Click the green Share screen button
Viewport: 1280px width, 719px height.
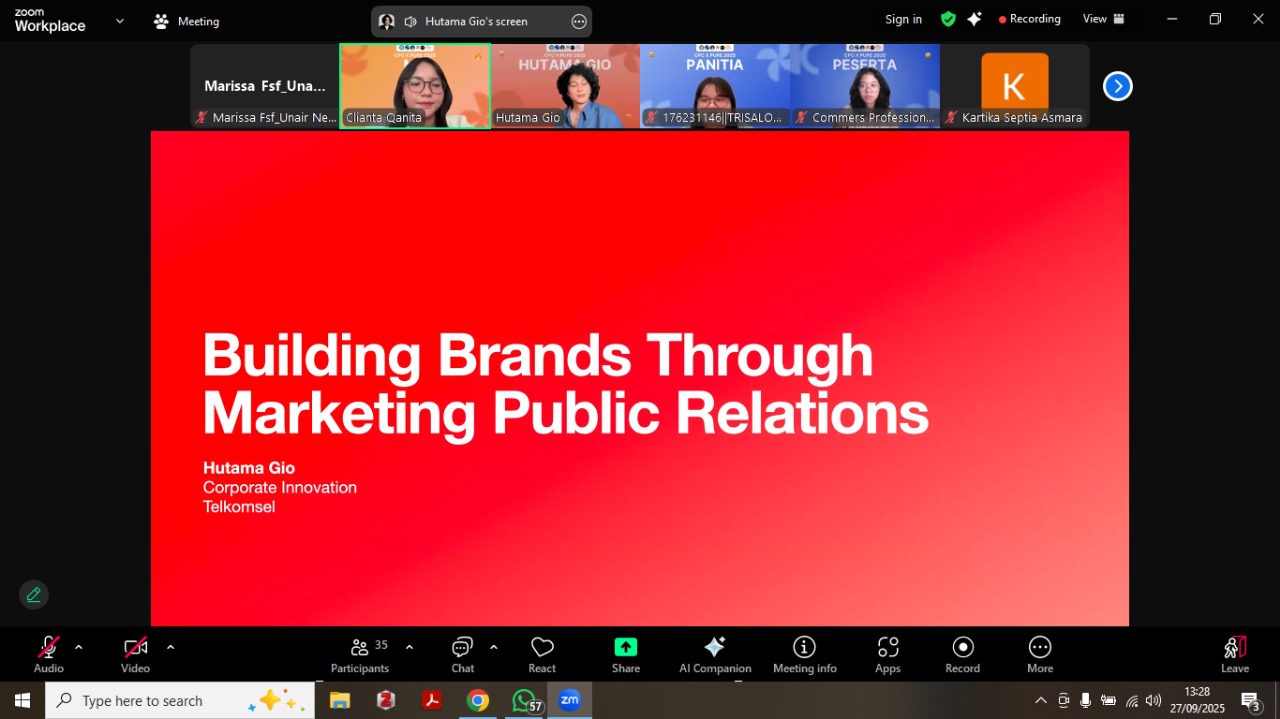point(626,655)
